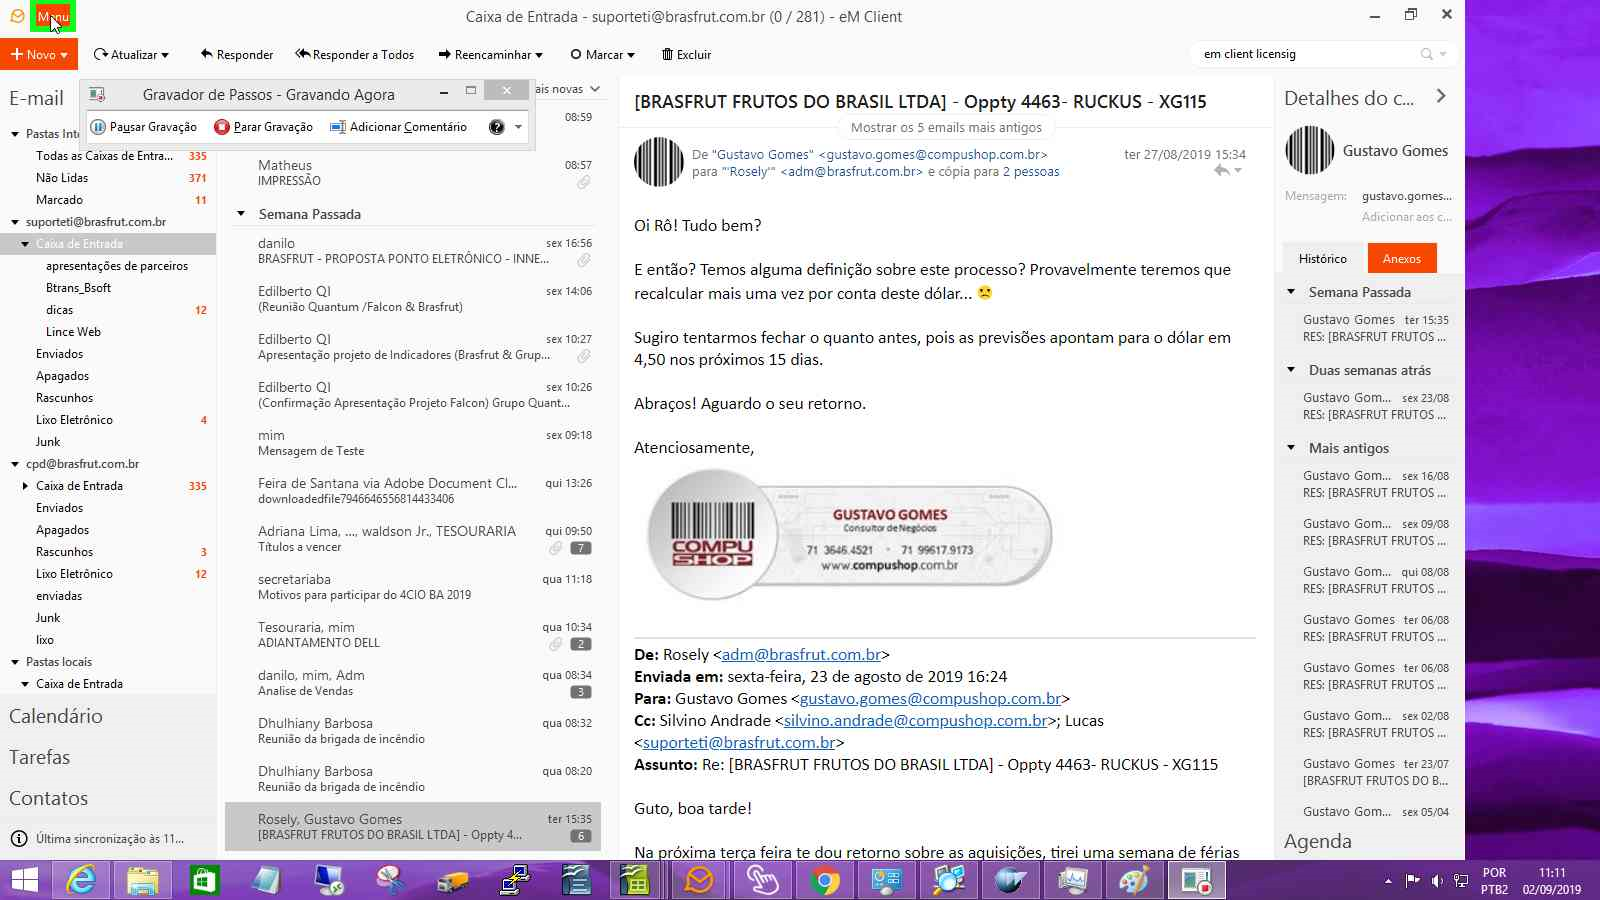Click Responder a Todos in toolbar
The height and width of the screenshot is (900, 1600).
click(354, 55)
